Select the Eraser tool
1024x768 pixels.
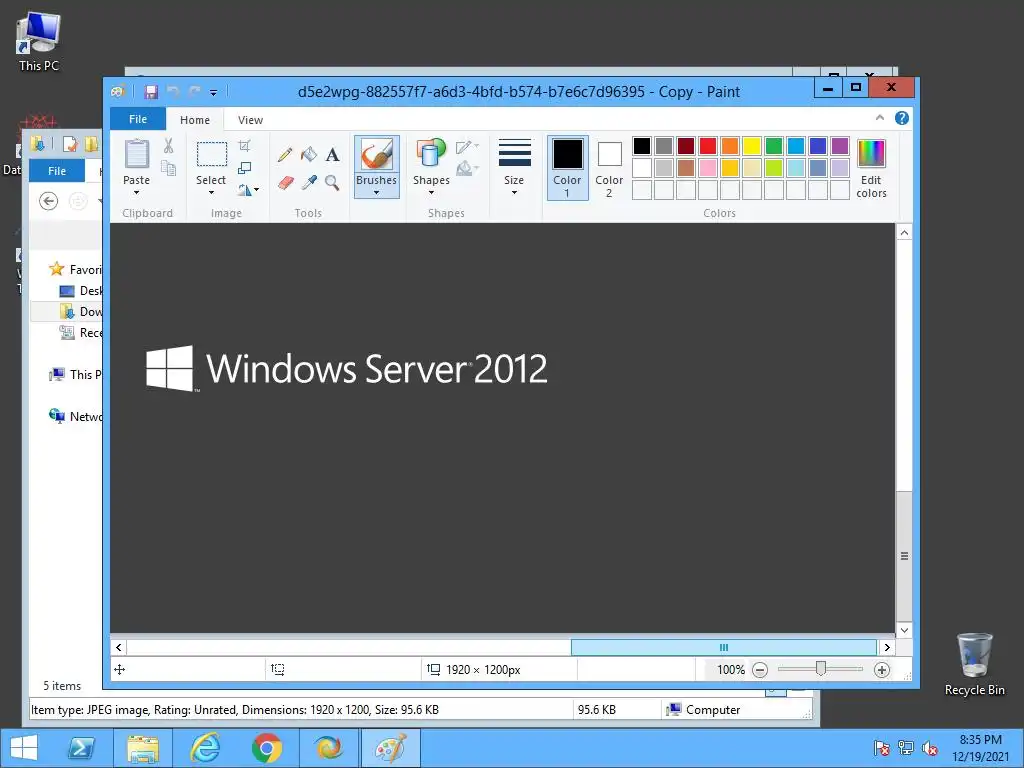coord(285,183)
